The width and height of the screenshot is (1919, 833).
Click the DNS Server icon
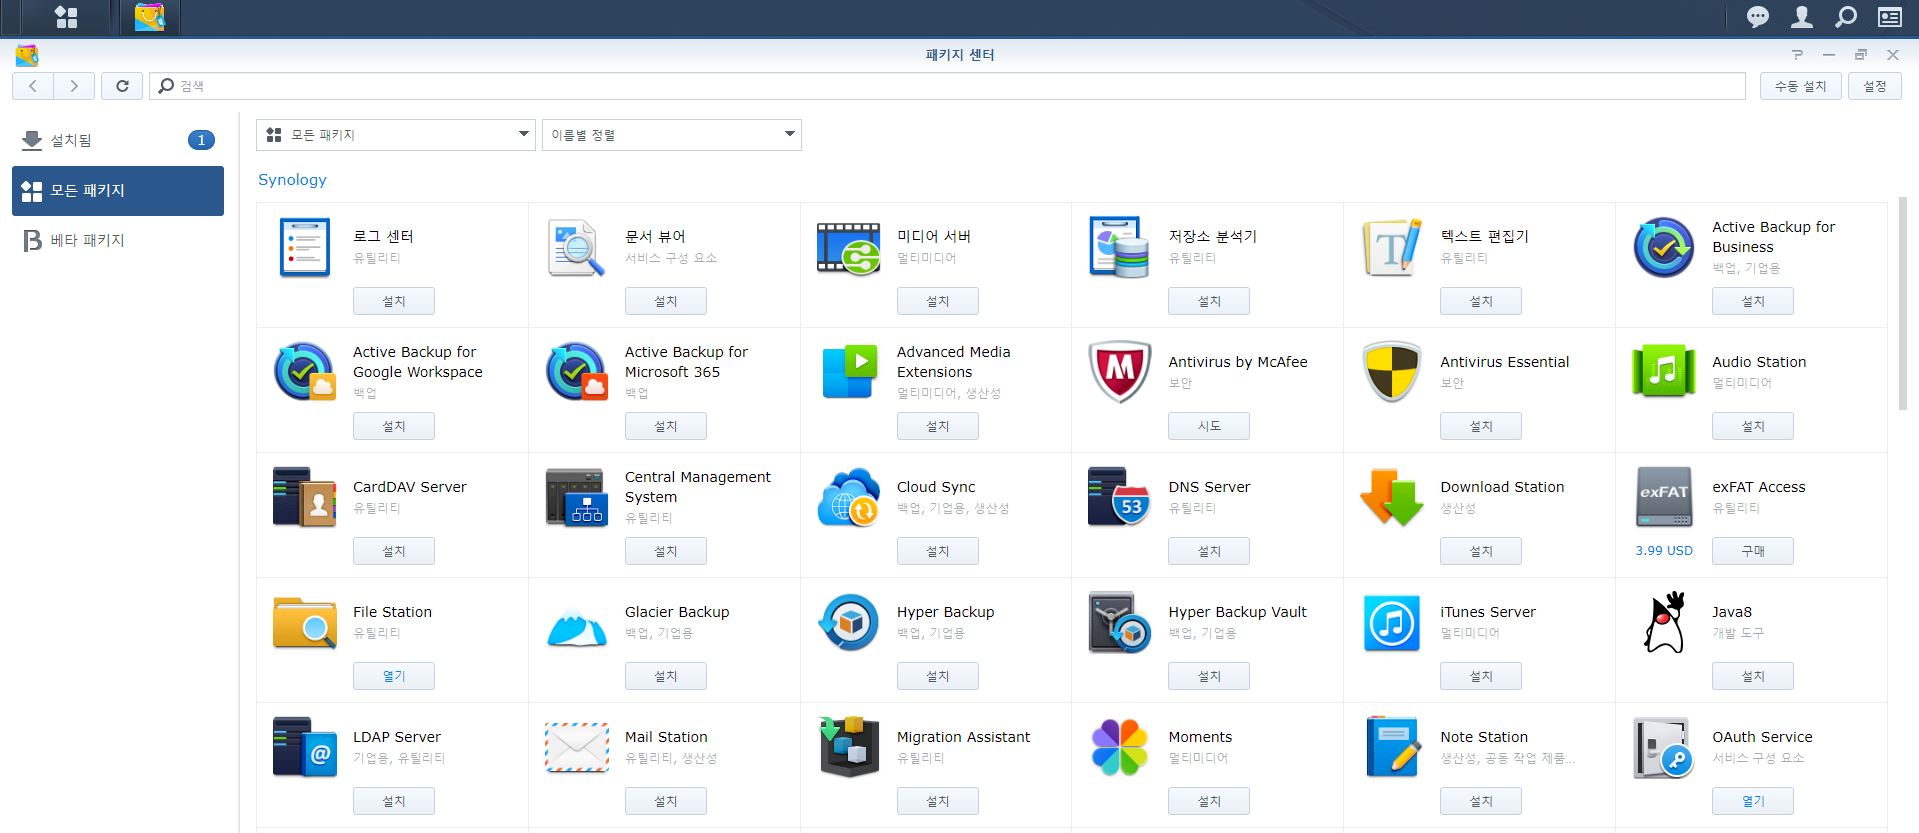[x=1119, y=497]
